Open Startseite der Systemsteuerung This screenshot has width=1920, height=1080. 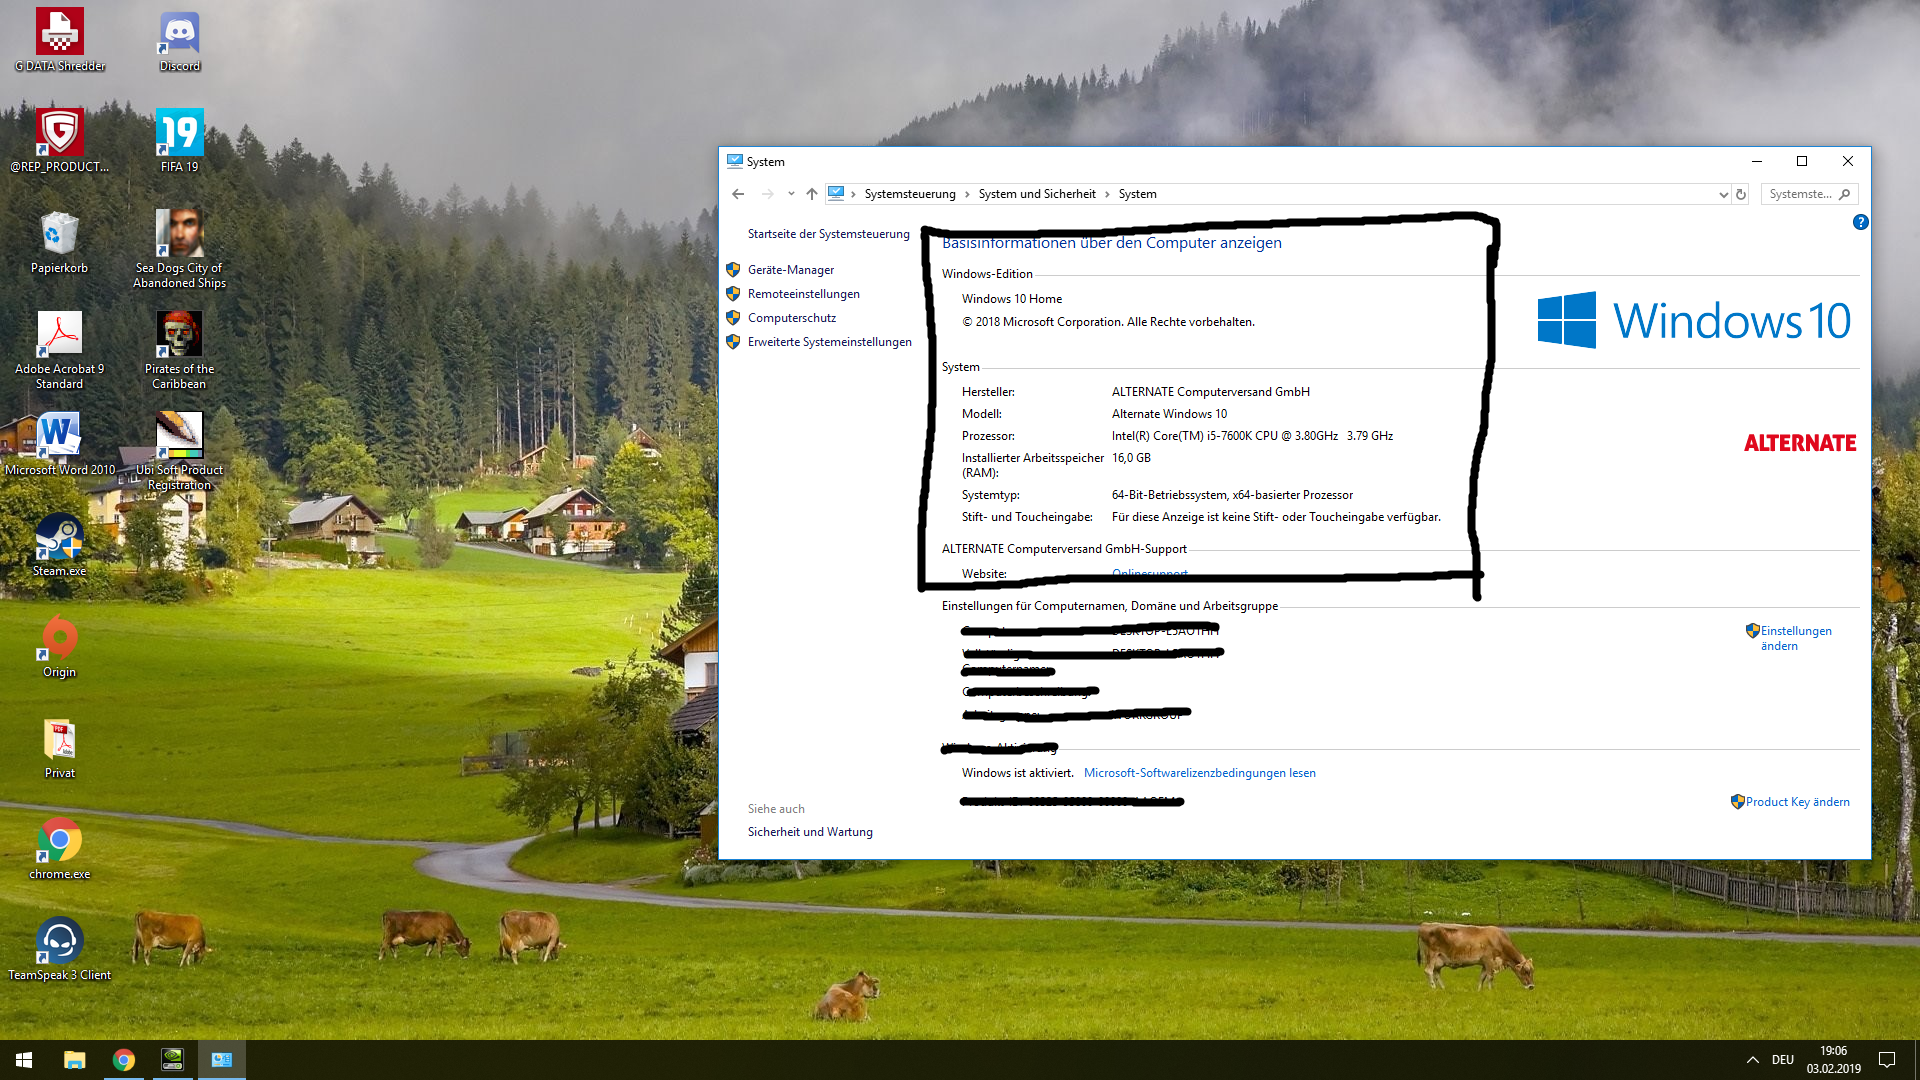(829, 234)
